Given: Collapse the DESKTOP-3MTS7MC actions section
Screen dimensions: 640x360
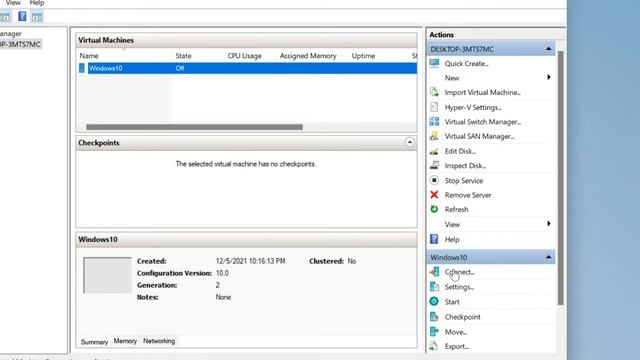Looking at the screenshot, I should coord(548,49).
